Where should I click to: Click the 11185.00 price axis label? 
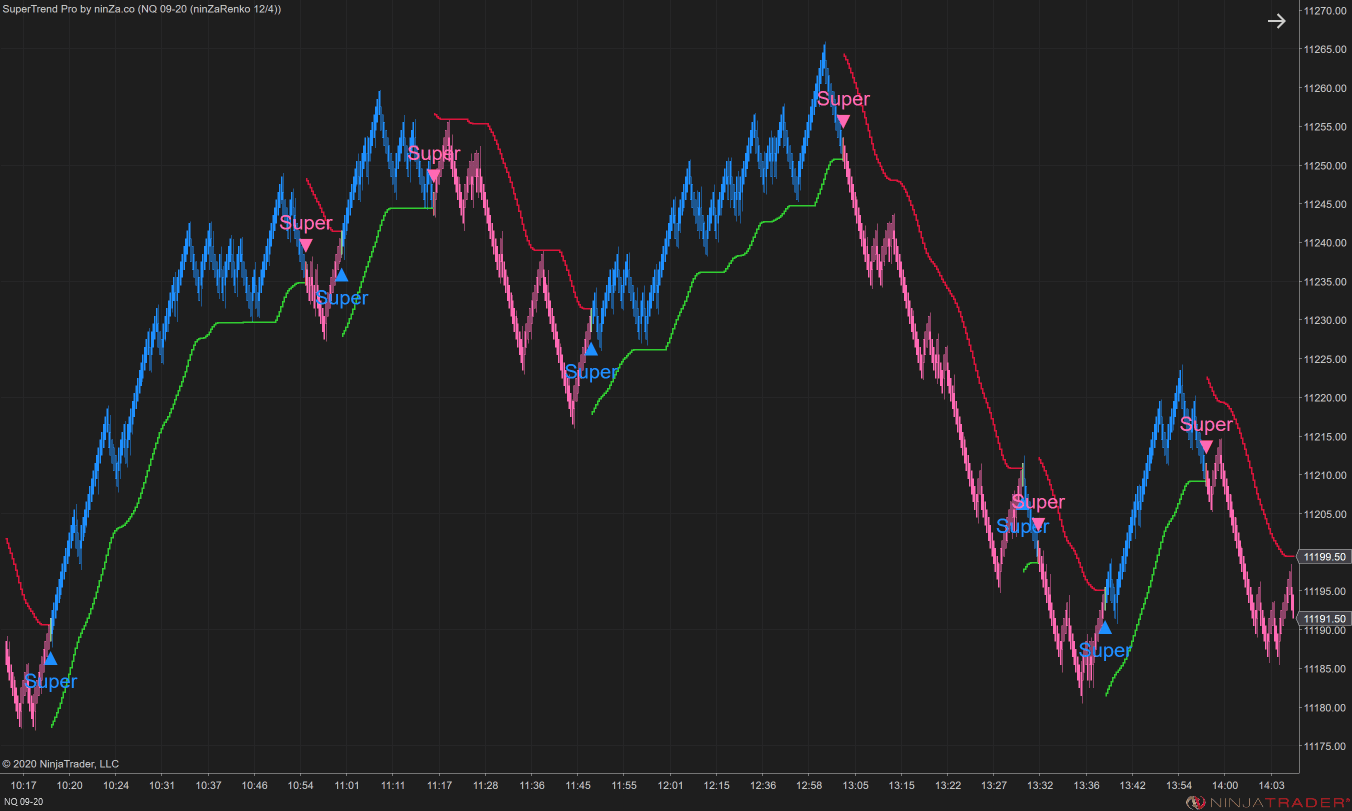coord(1327,669)
